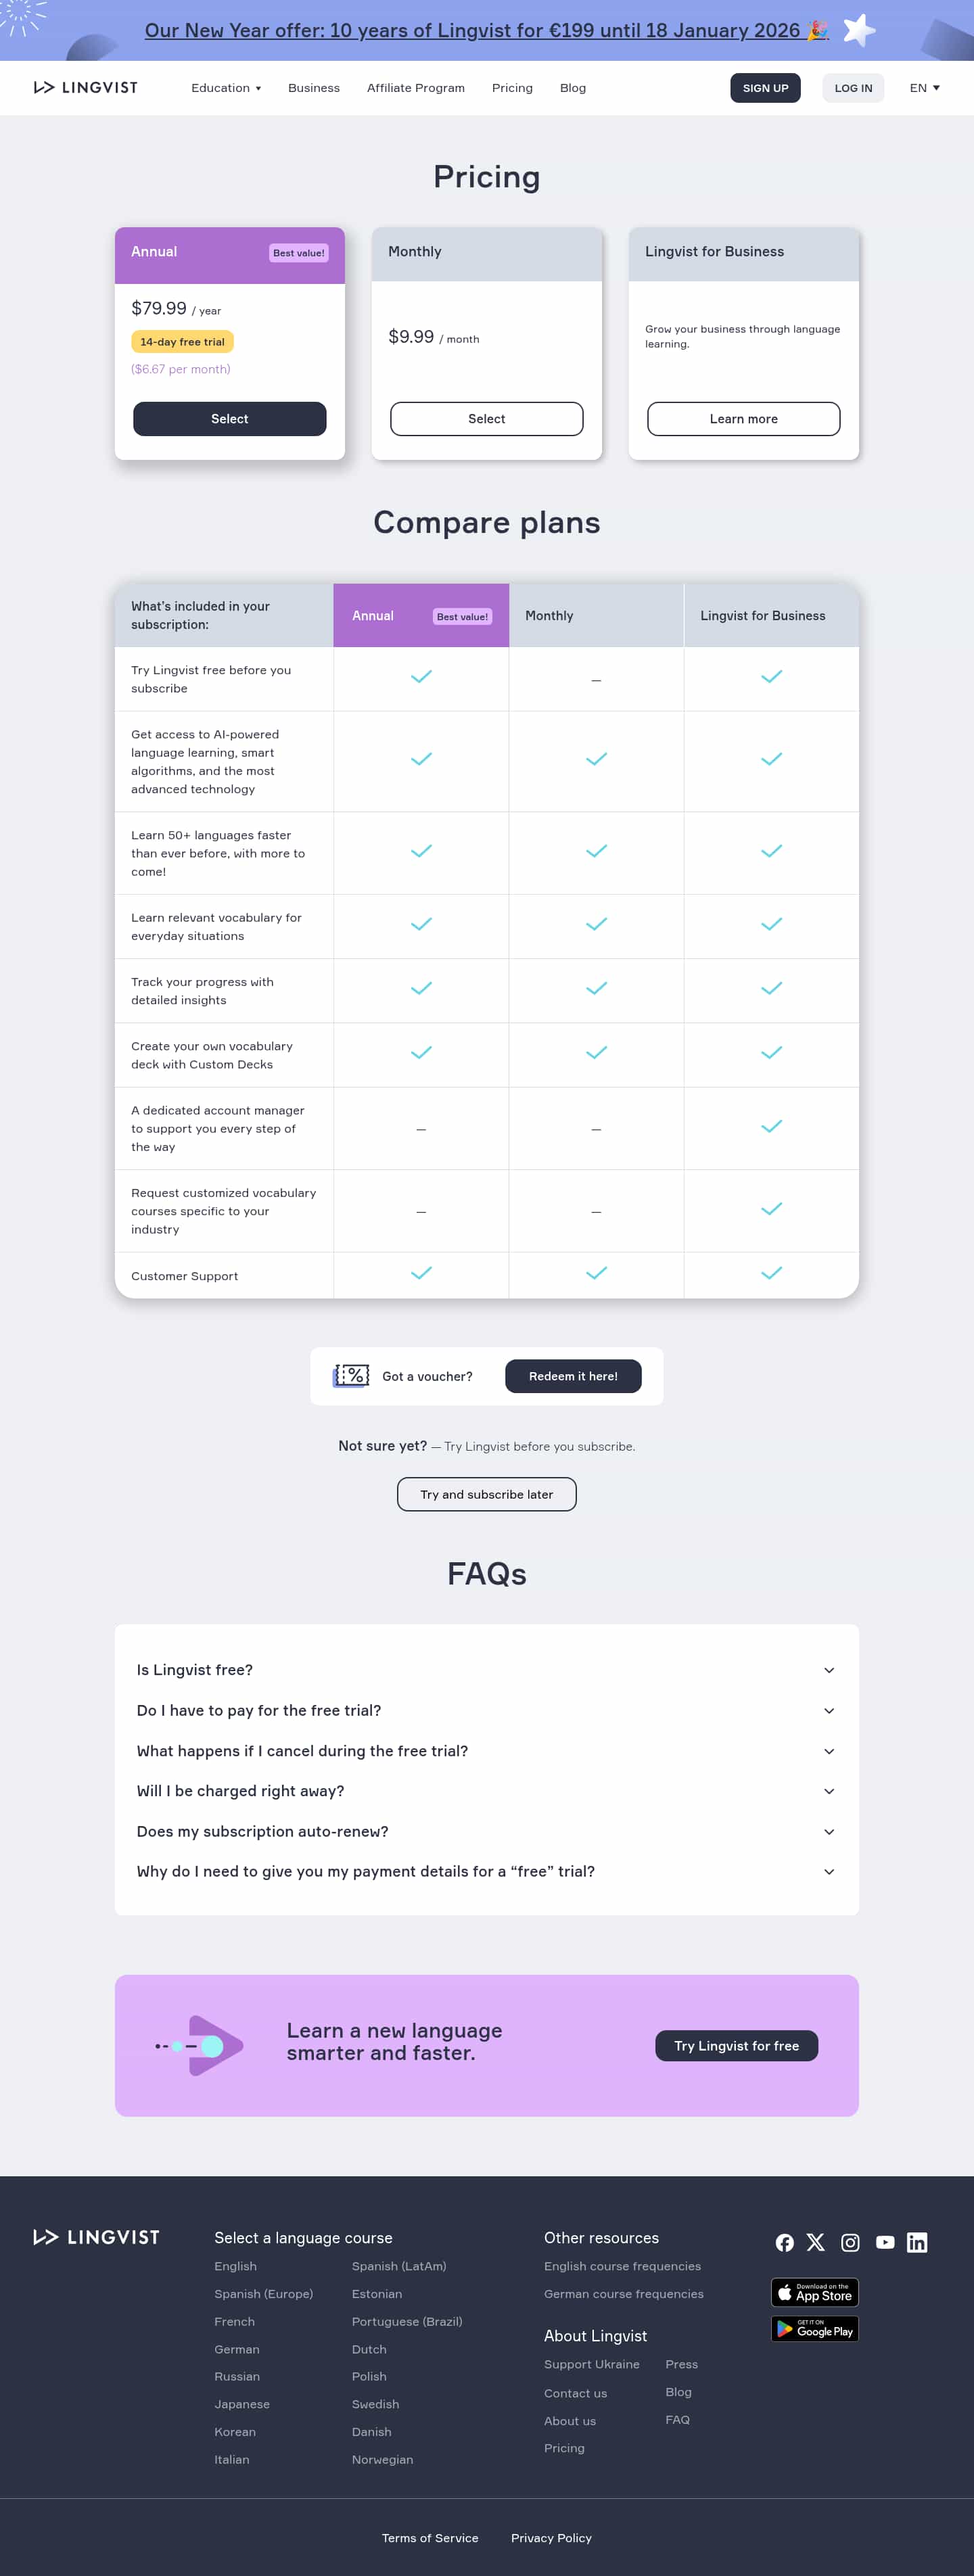The width and height of the screenshot is (974, 2576).
Task: Select the Annual plan
Action: pos(230,419)
